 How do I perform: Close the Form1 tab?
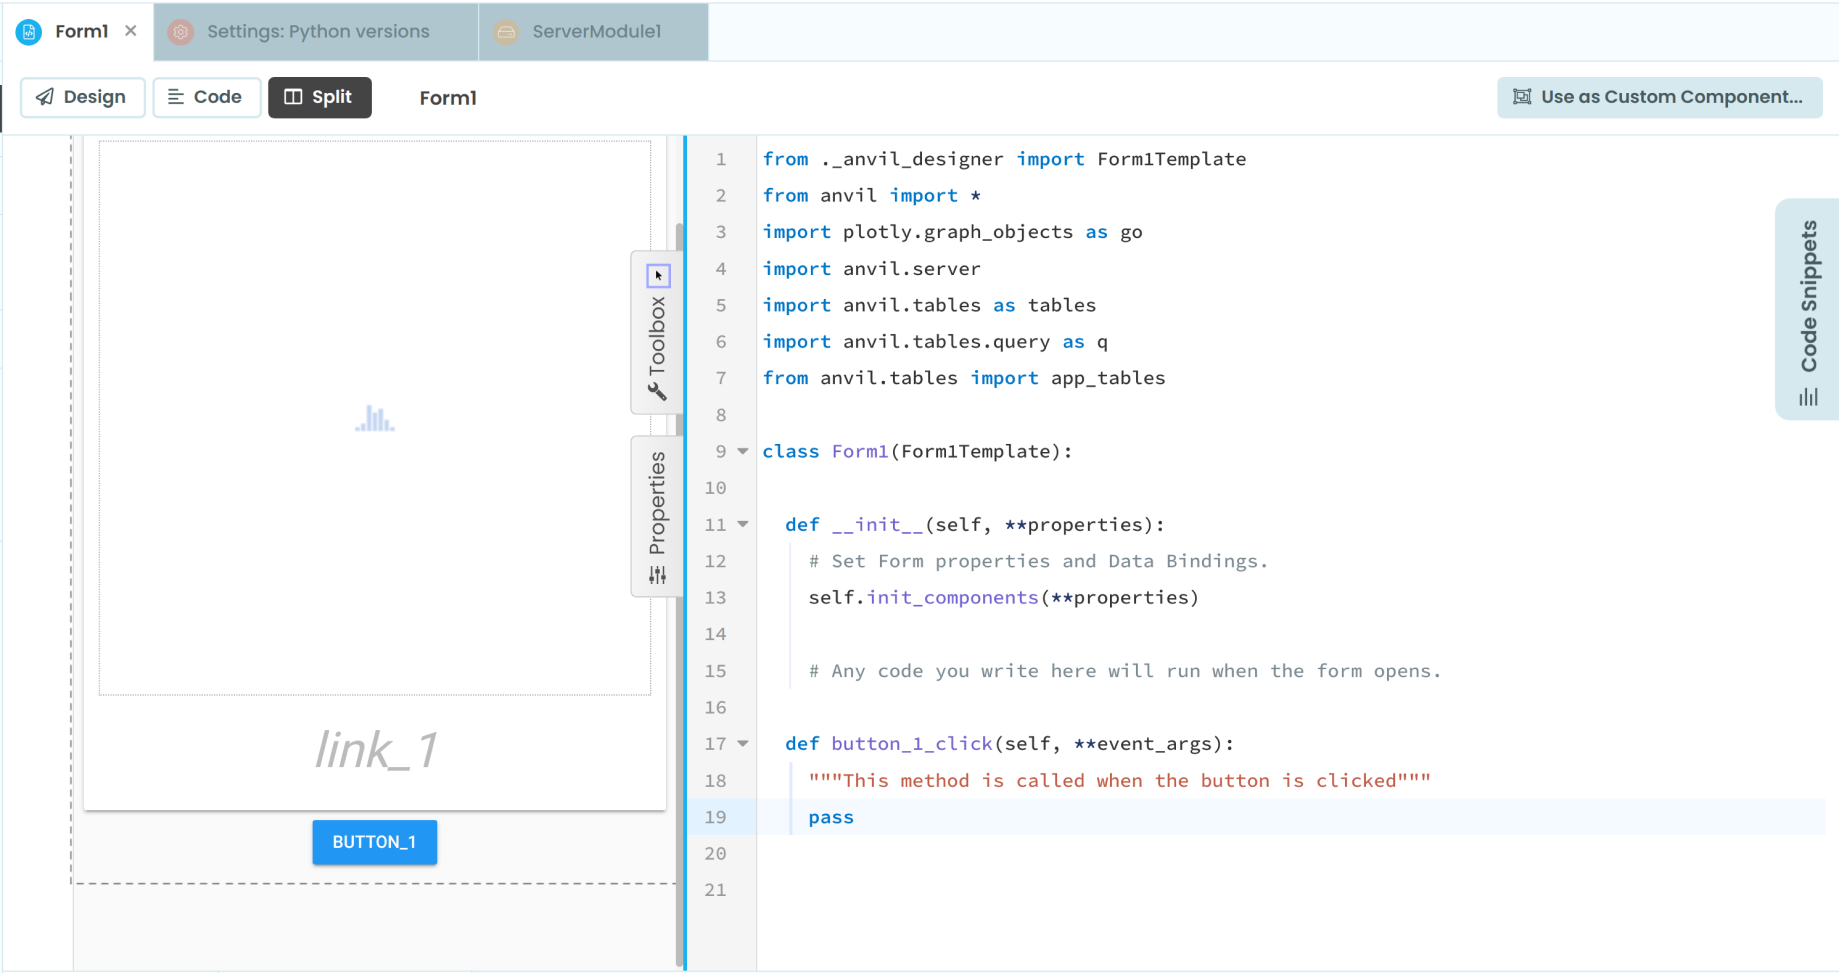[x=130, y=31]
